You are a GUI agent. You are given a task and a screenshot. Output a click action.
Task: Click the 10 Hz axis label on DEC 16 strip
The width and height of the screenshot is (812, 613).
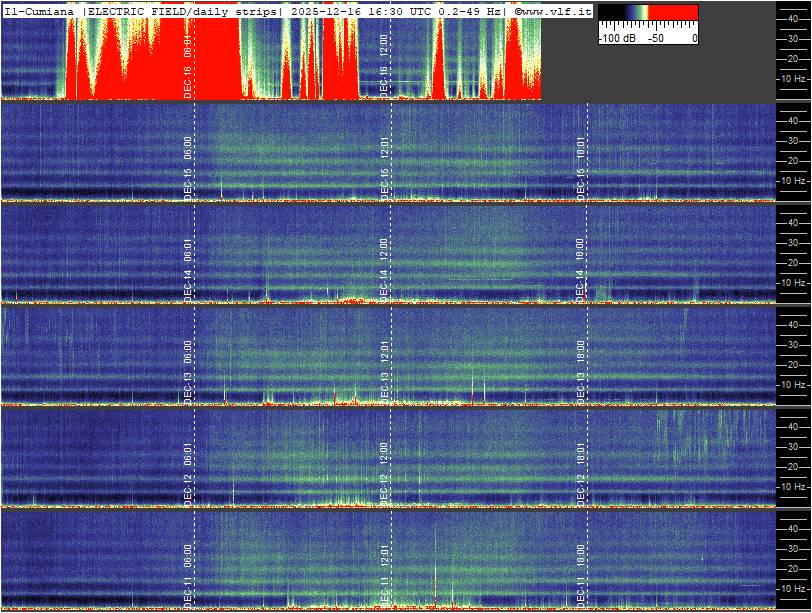click(793, 78)
